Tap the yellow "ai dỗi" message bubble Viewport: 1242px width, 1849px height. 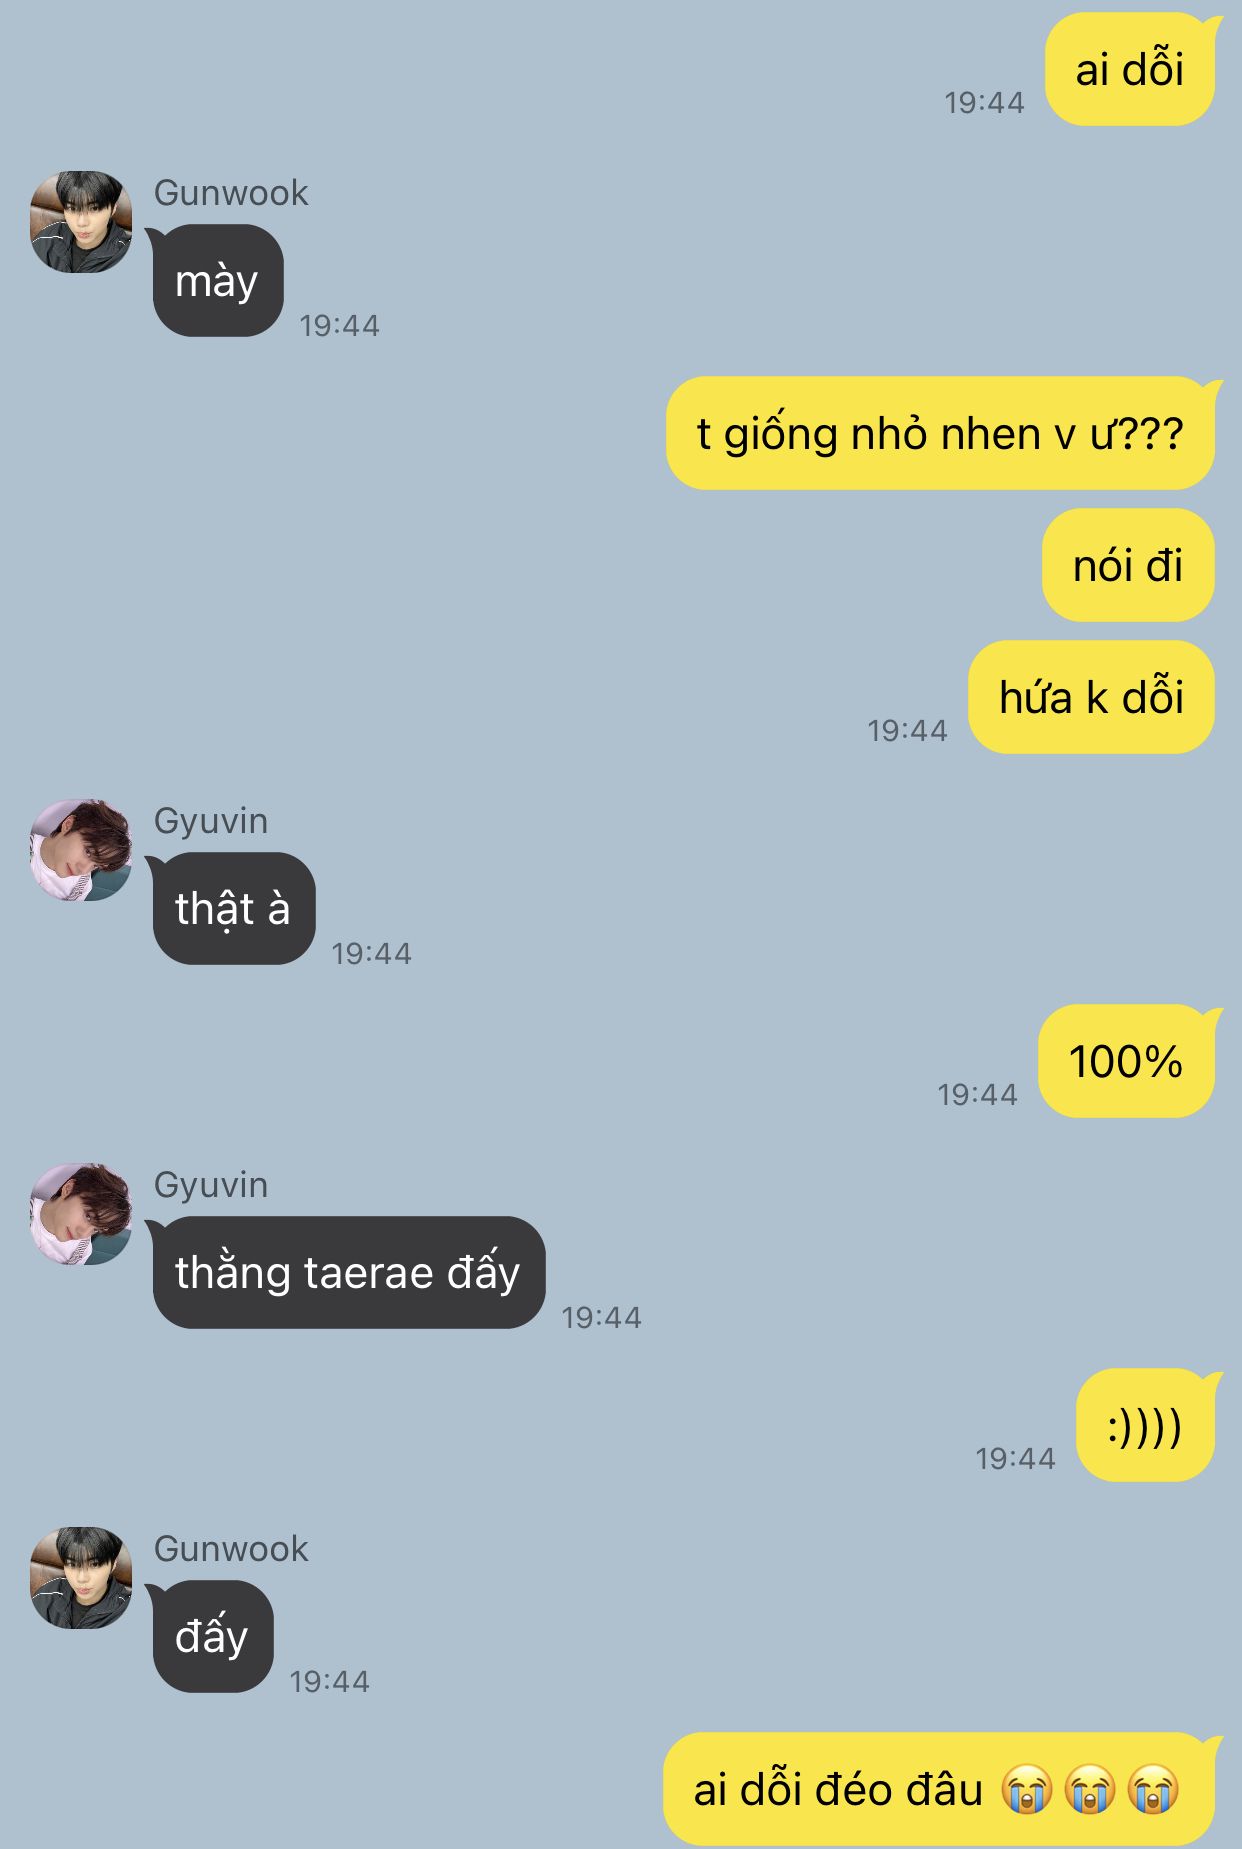point(1130,70)
